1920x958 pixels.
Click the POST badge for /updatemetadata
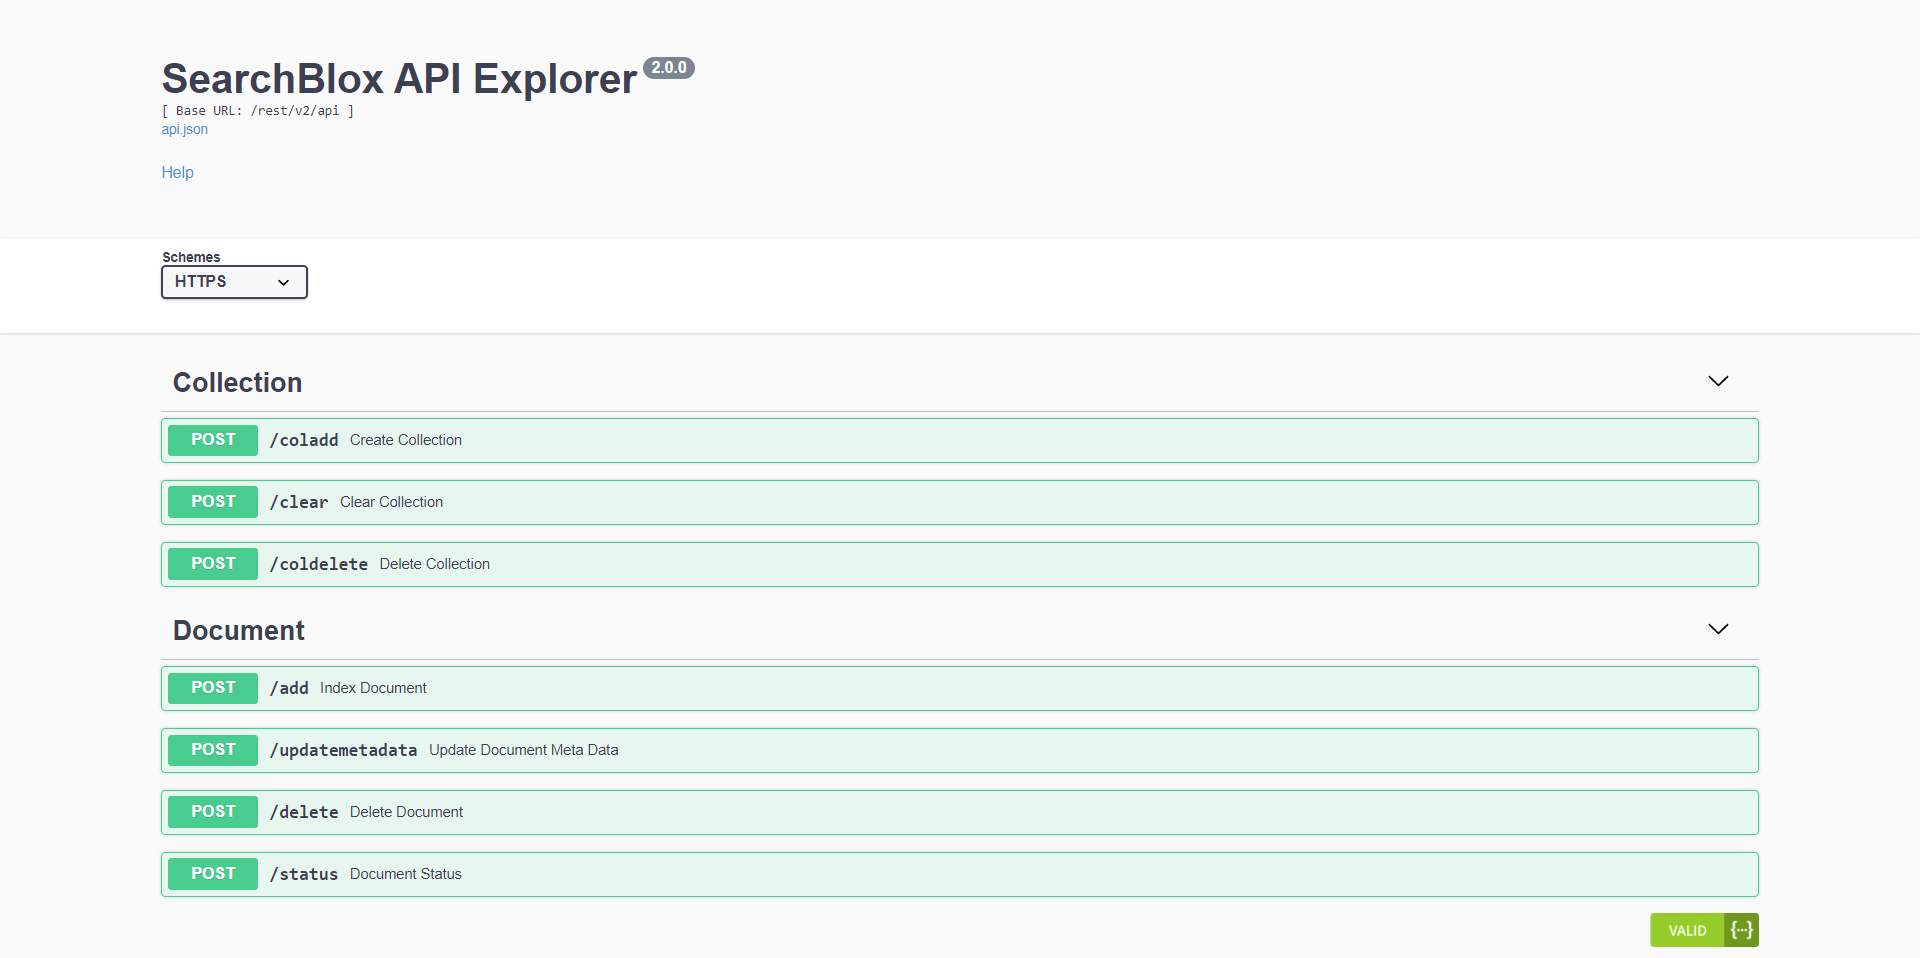pos(213,750)
